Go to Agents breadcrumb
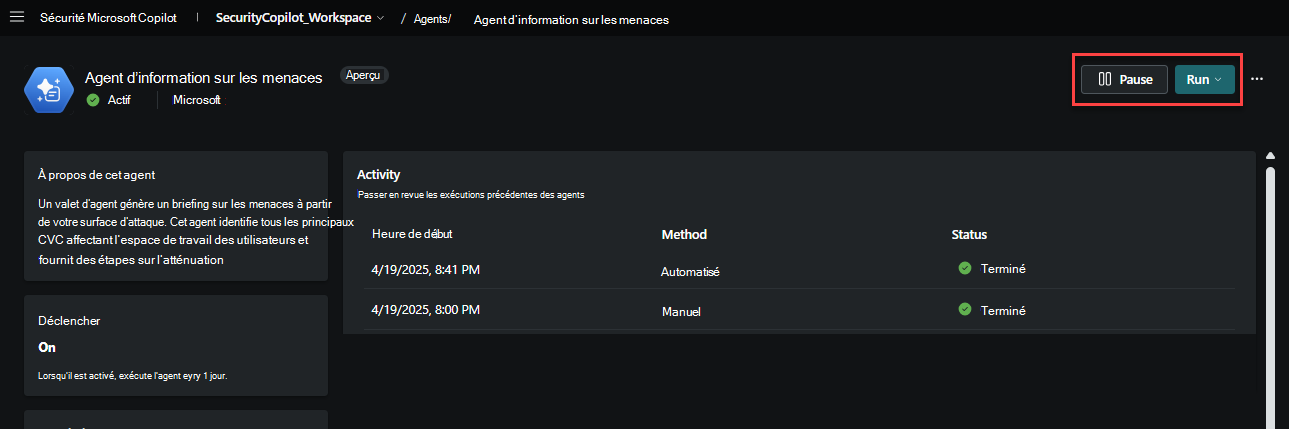 [432, 19]
